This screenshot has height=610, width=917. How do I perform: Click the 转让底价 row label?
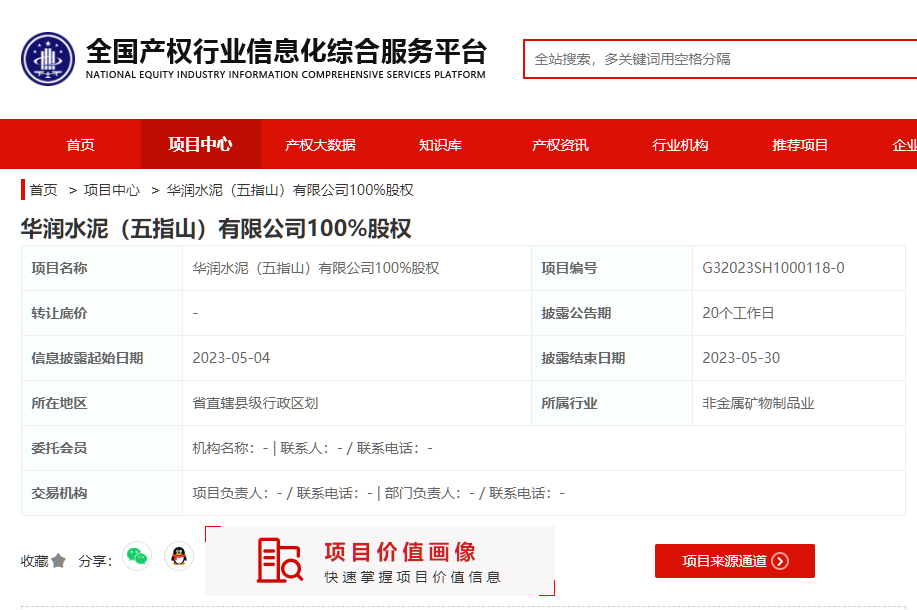59,313
